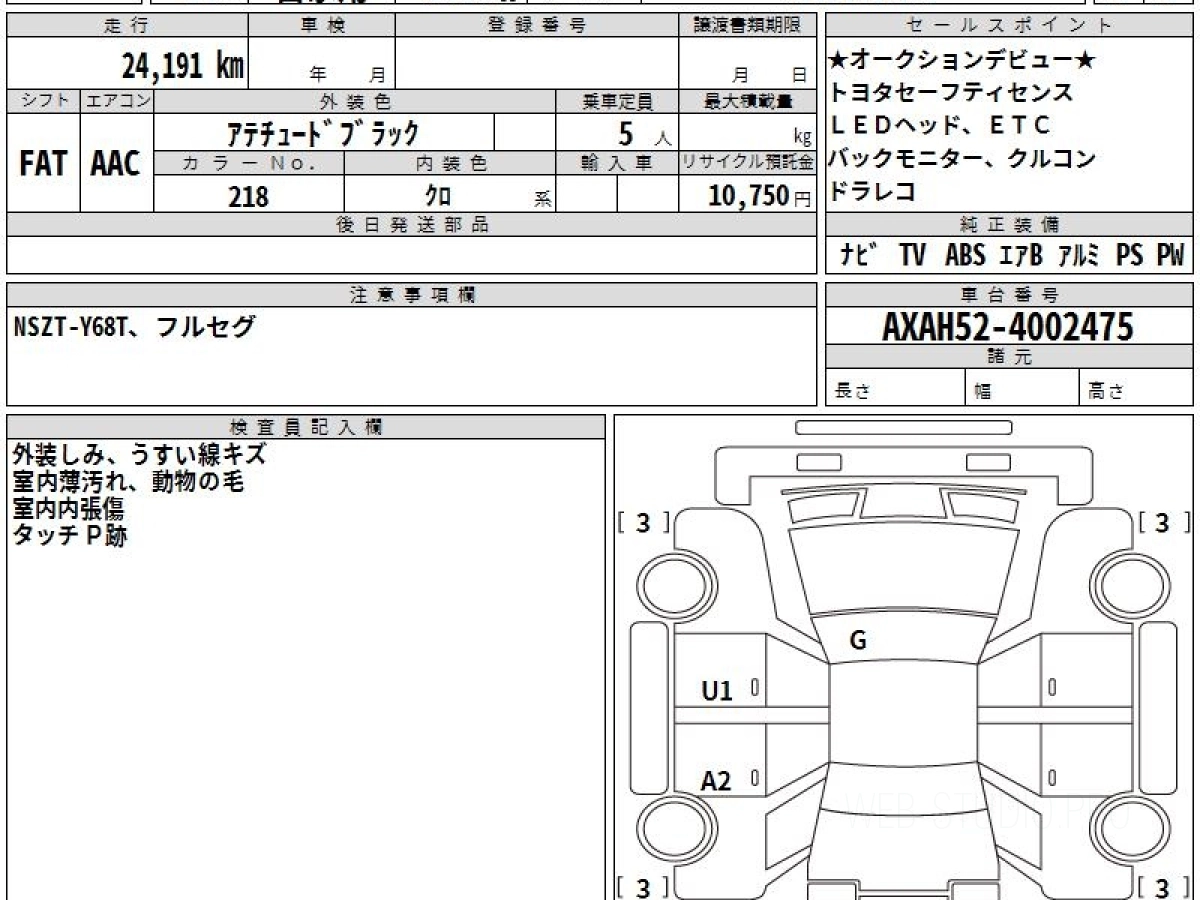Select the LEDヘッド、ETC line
The height and width of the screenshot is (900, 1200).
pyautogui.click(x=940, y=125)
